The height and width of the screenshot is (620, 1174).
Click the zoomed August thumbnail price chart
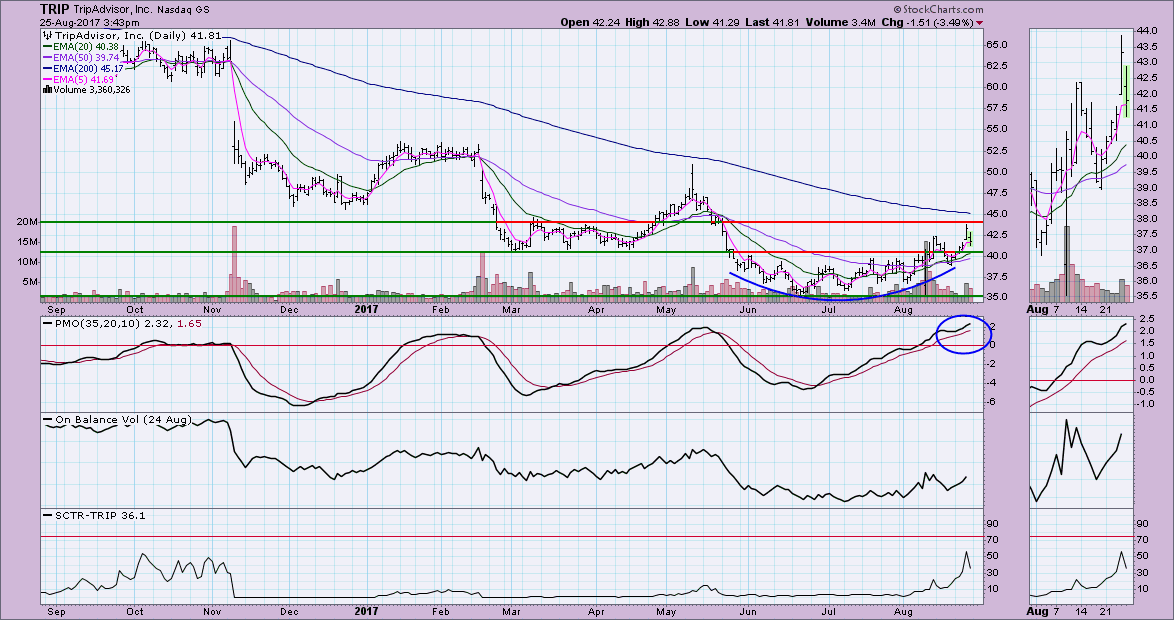(1080, 165)
